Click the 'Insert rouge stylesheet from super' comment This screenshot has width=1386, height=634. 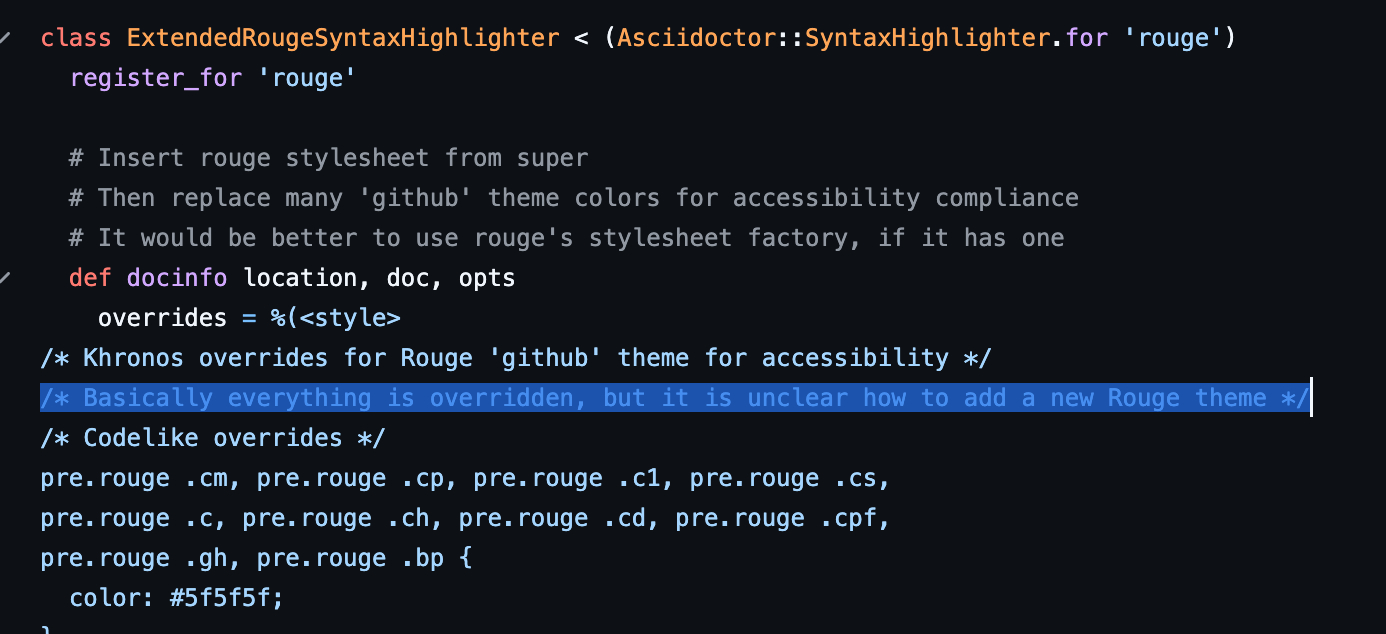[328, 158]
